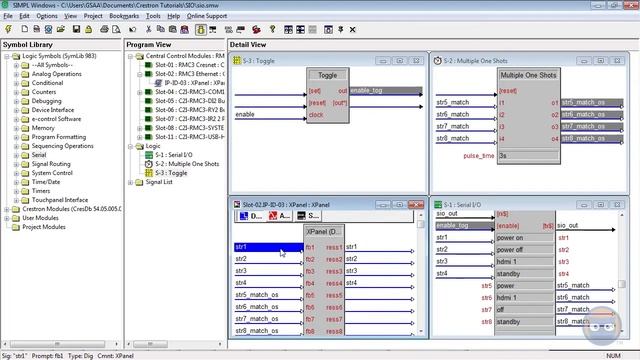Select S-2 : Multiple One Shots tree item
Screen dimensions: 640x360
pos(187,164)
